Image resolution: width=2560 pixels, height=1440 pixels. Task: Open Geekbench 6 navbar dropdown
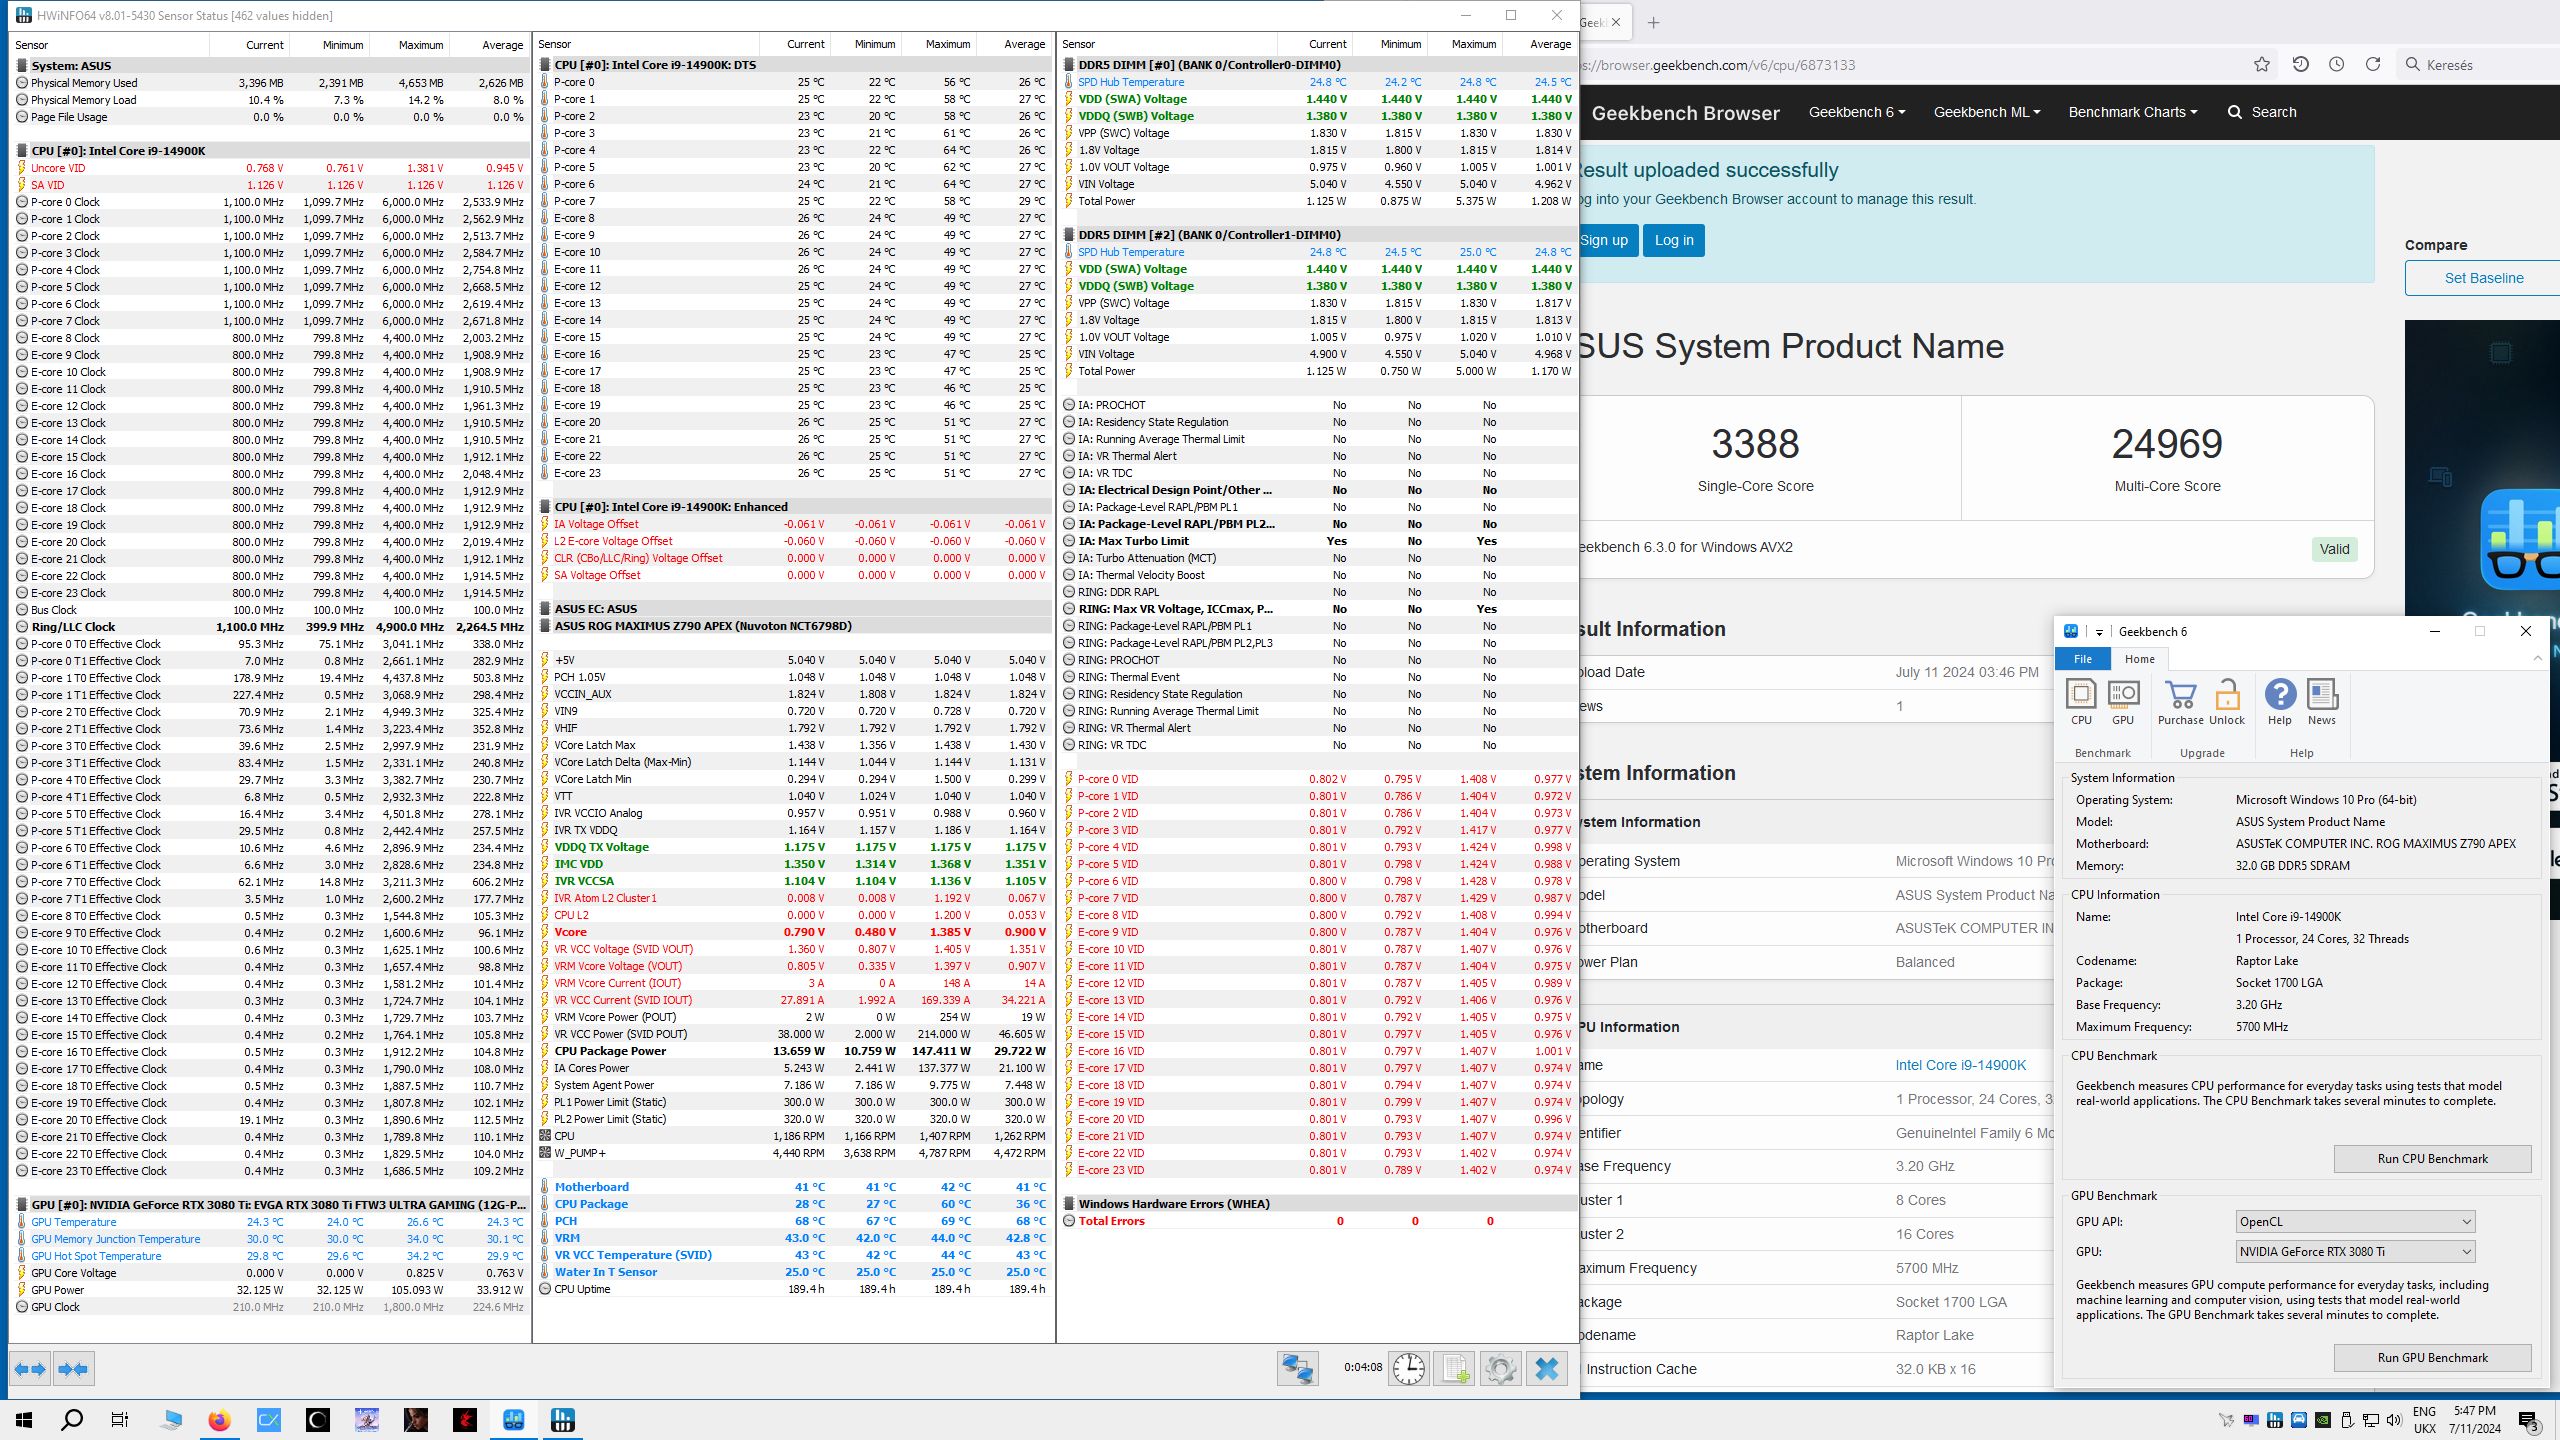tap(1857, 112)
